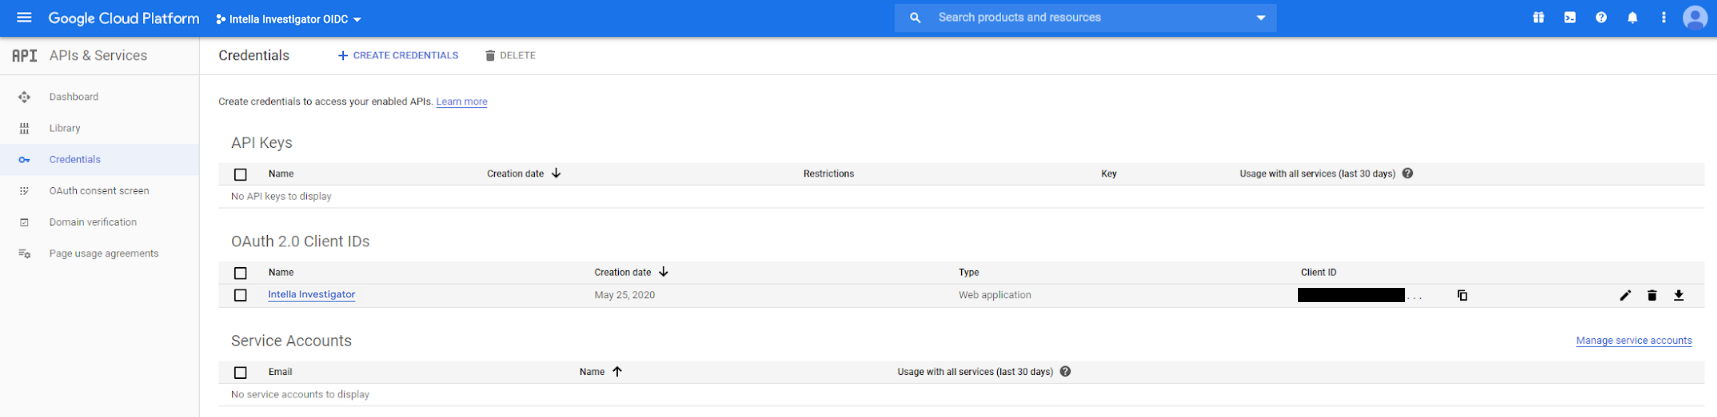Click the gift icon in top bar

[1538, 18]
